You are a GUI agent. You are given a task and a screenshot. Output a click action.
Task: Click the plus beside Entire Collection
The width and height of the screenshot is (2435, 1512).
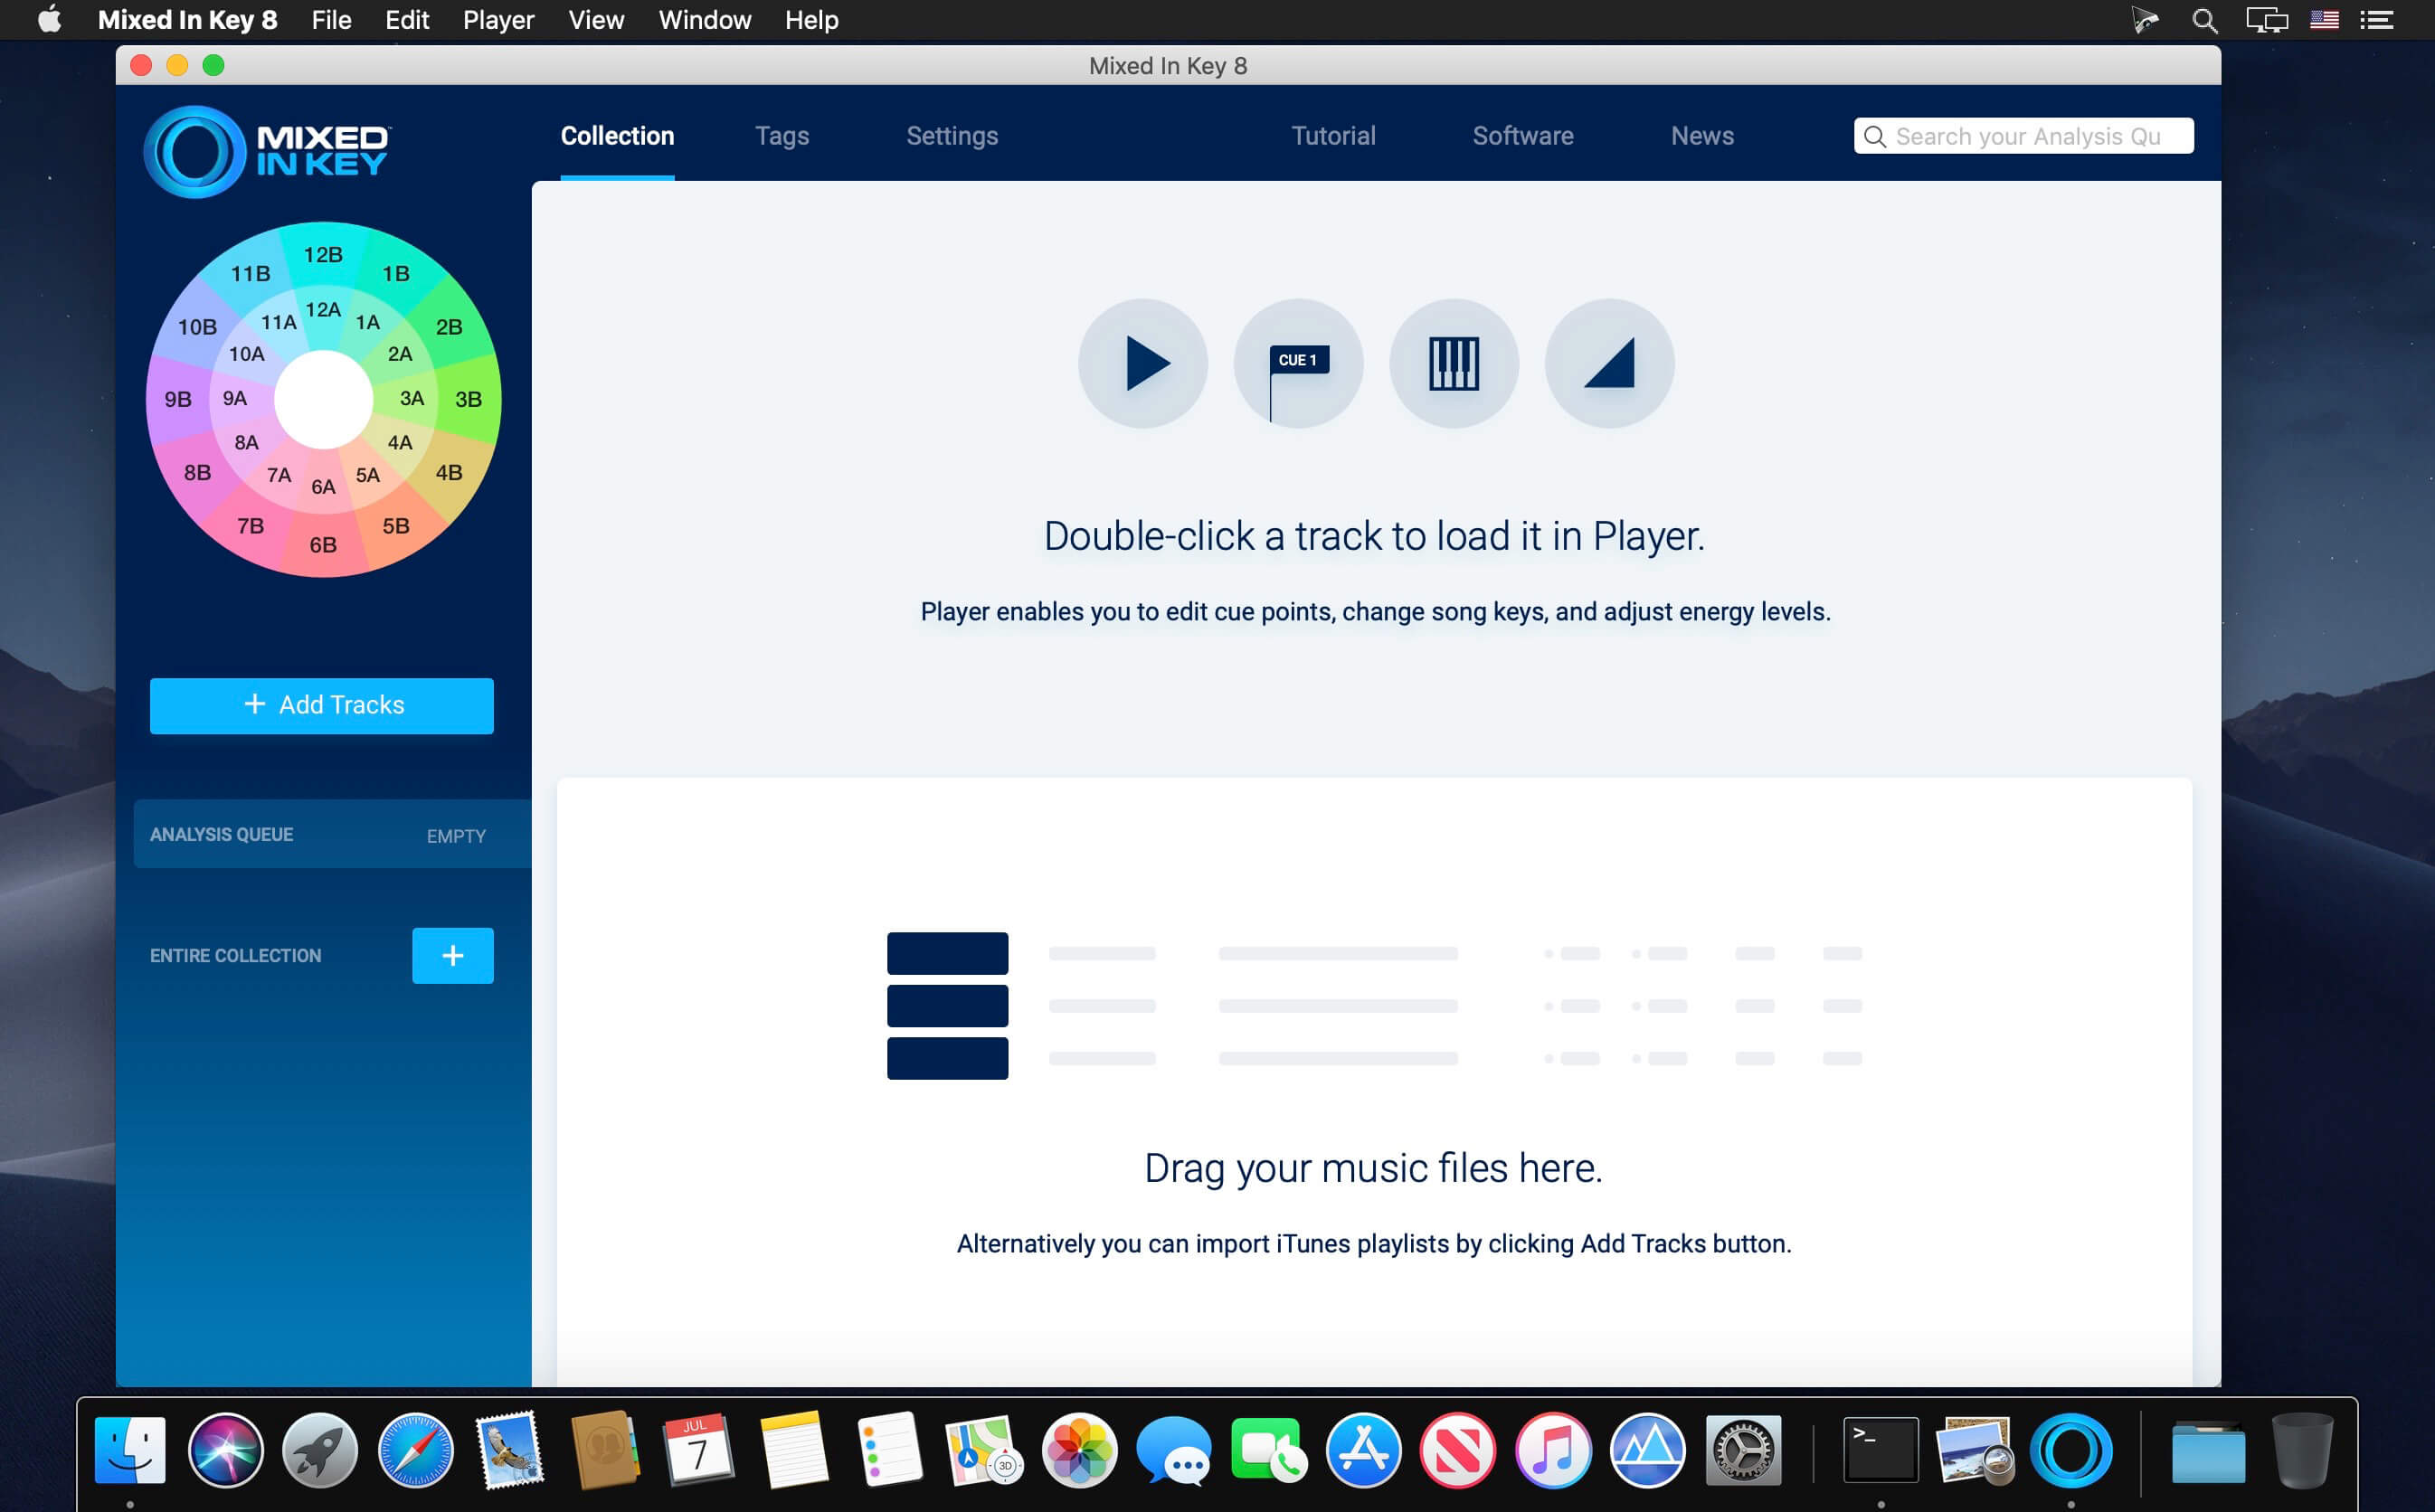452,955
